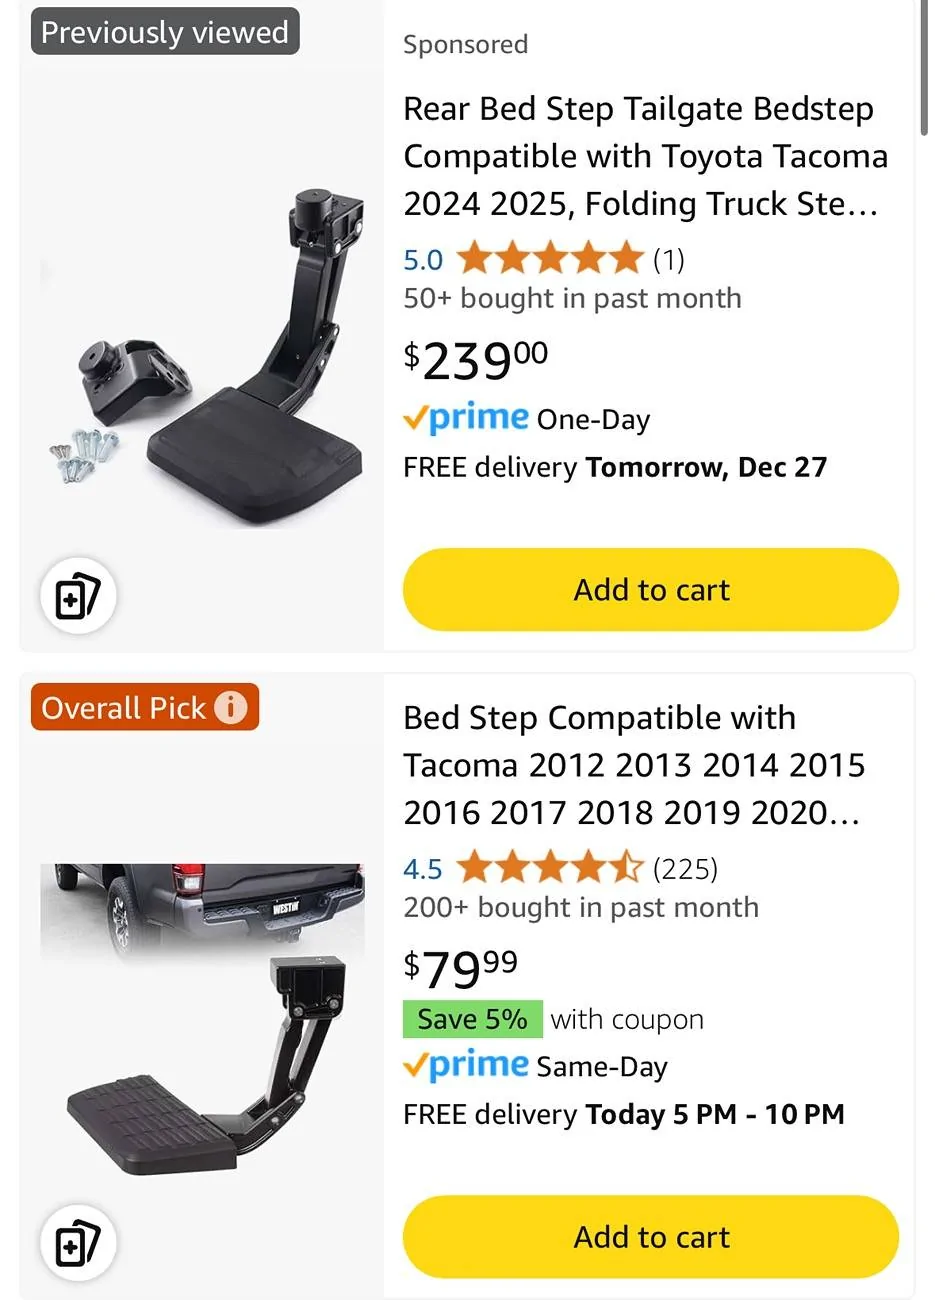Add the $79.99 bed step to cart
The height and width of the screenshot is (1300, 935).
click(x=650, y=1237)
